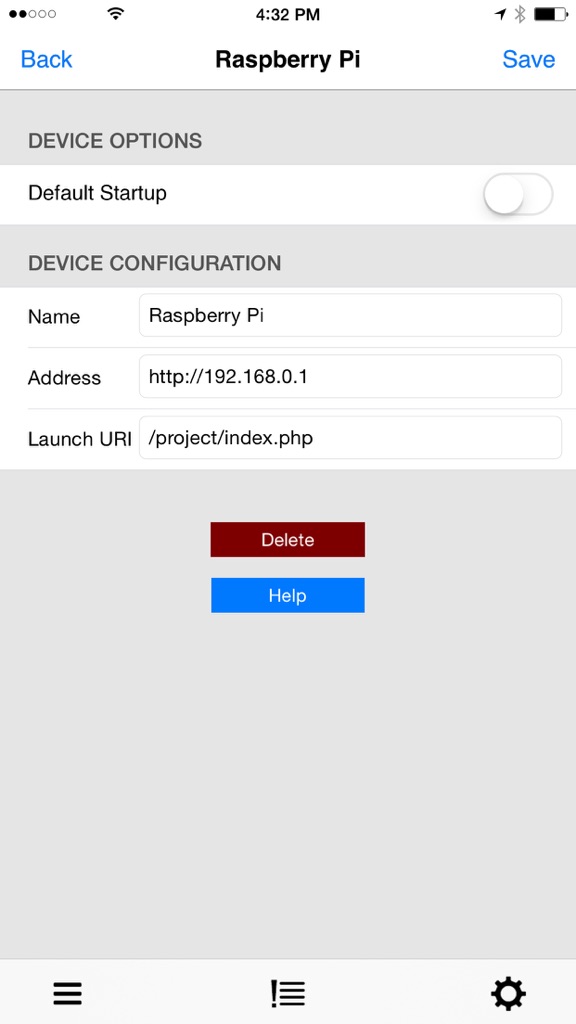Edit the Address field http://192.168.0.1
The image size is (576, 1024).
(350, 376)
